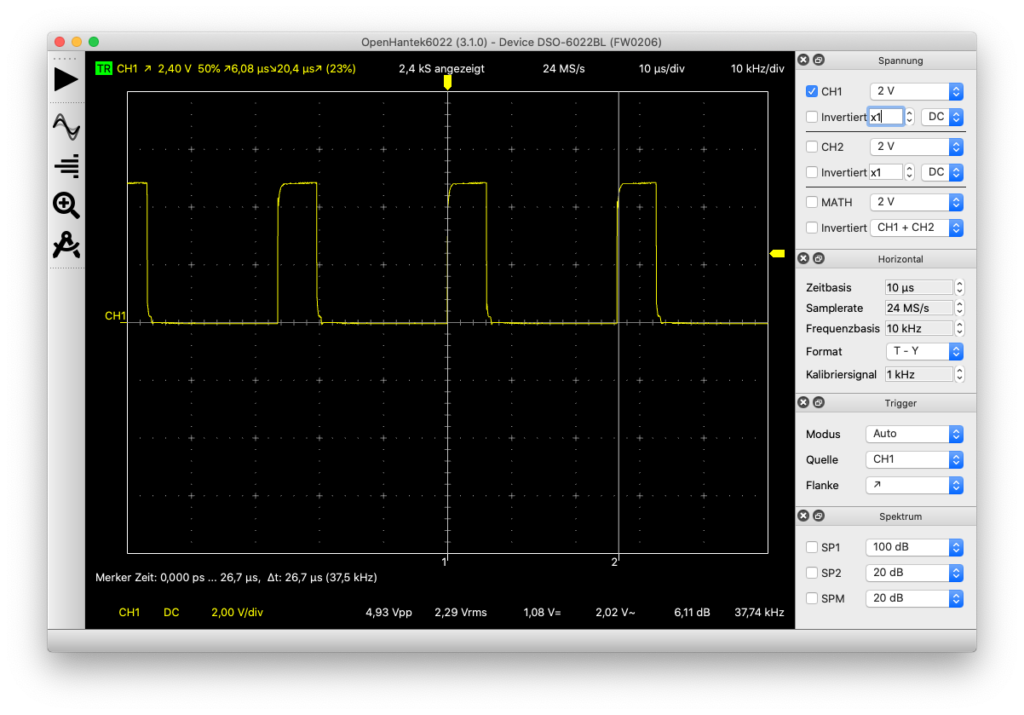Click the Samplerate 24 MS/s field
This screenshot has height=715, width=1024.
pyautogui.click(x=919, y=308)
